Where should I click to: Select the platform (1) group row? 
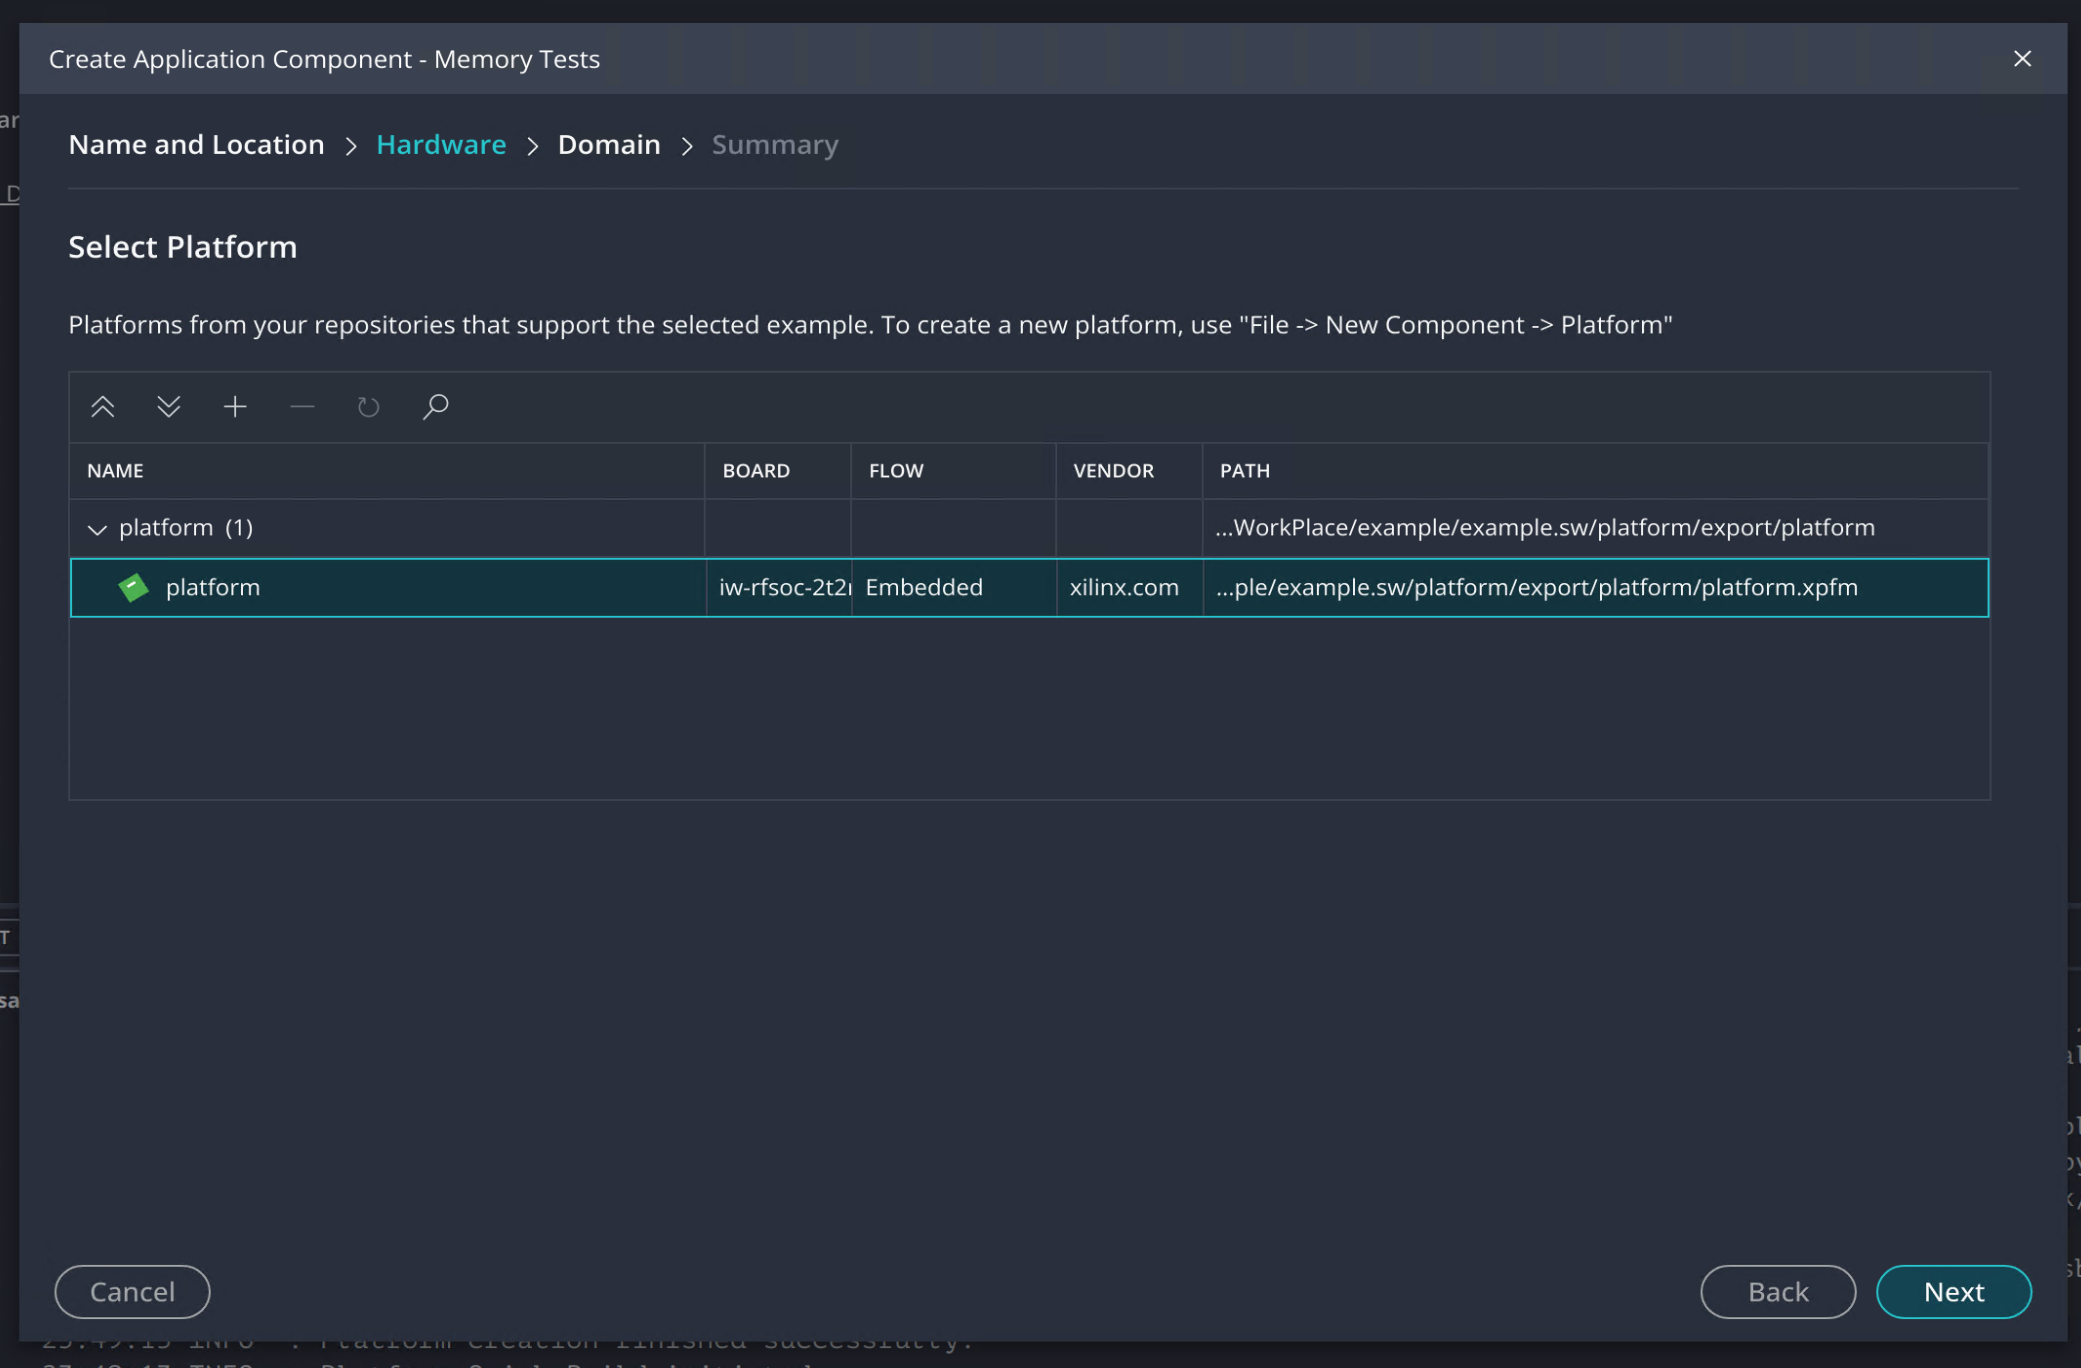coord(1029,527)
